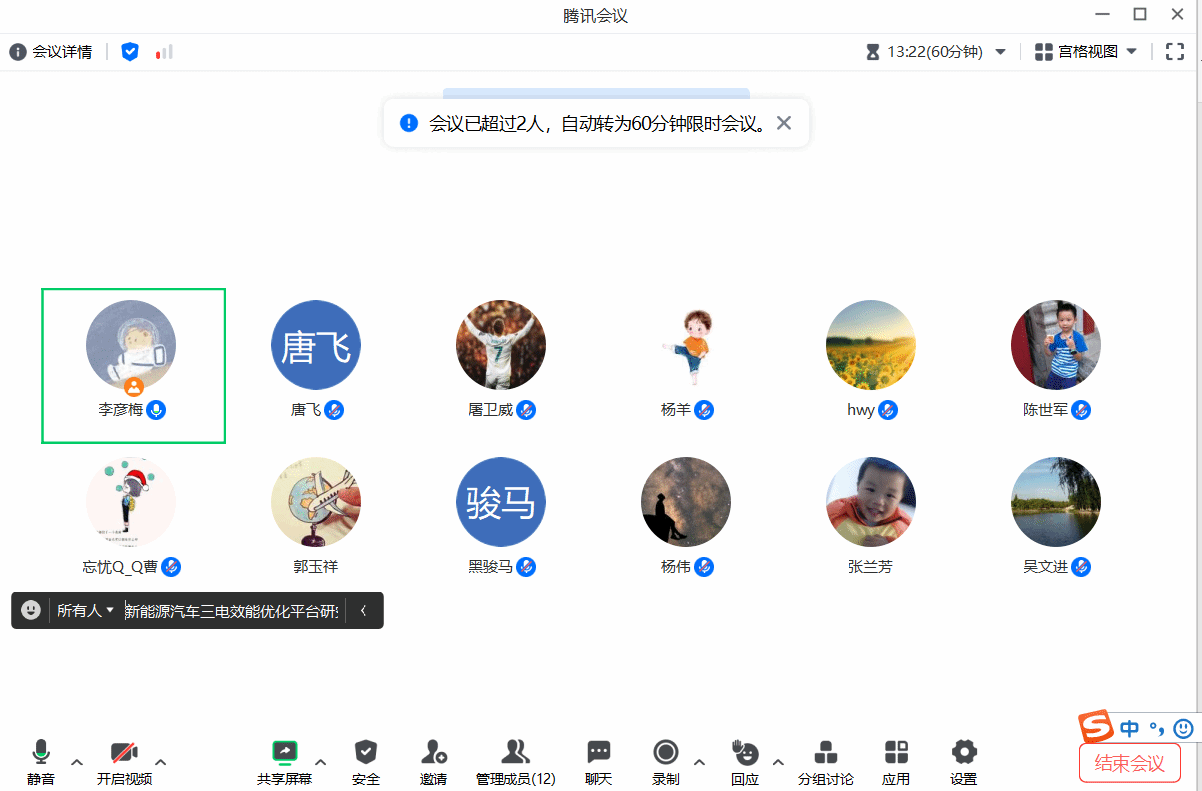Open Breakout Rooms (分组讨论) icon
Screen dimensions: 1202x791
[825, 753]
